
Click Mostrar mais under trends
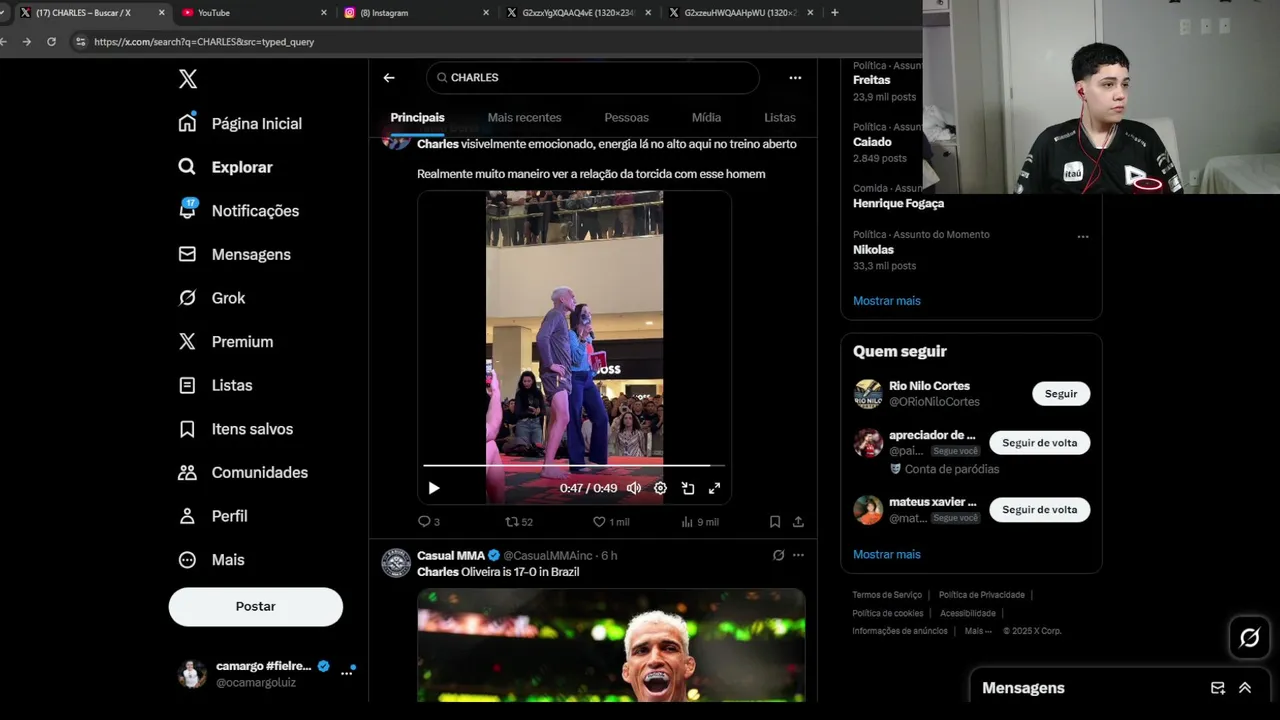(887, 300)
